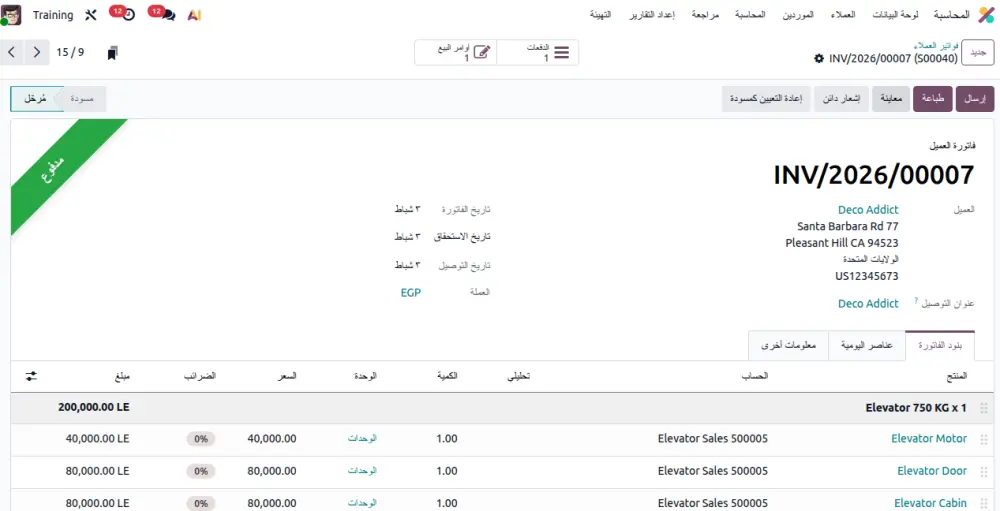Switch to Other Info (معلومات أخرى) tab
Image resolution: width=1000 pixels, height=511 pixels.
(788, 345)
